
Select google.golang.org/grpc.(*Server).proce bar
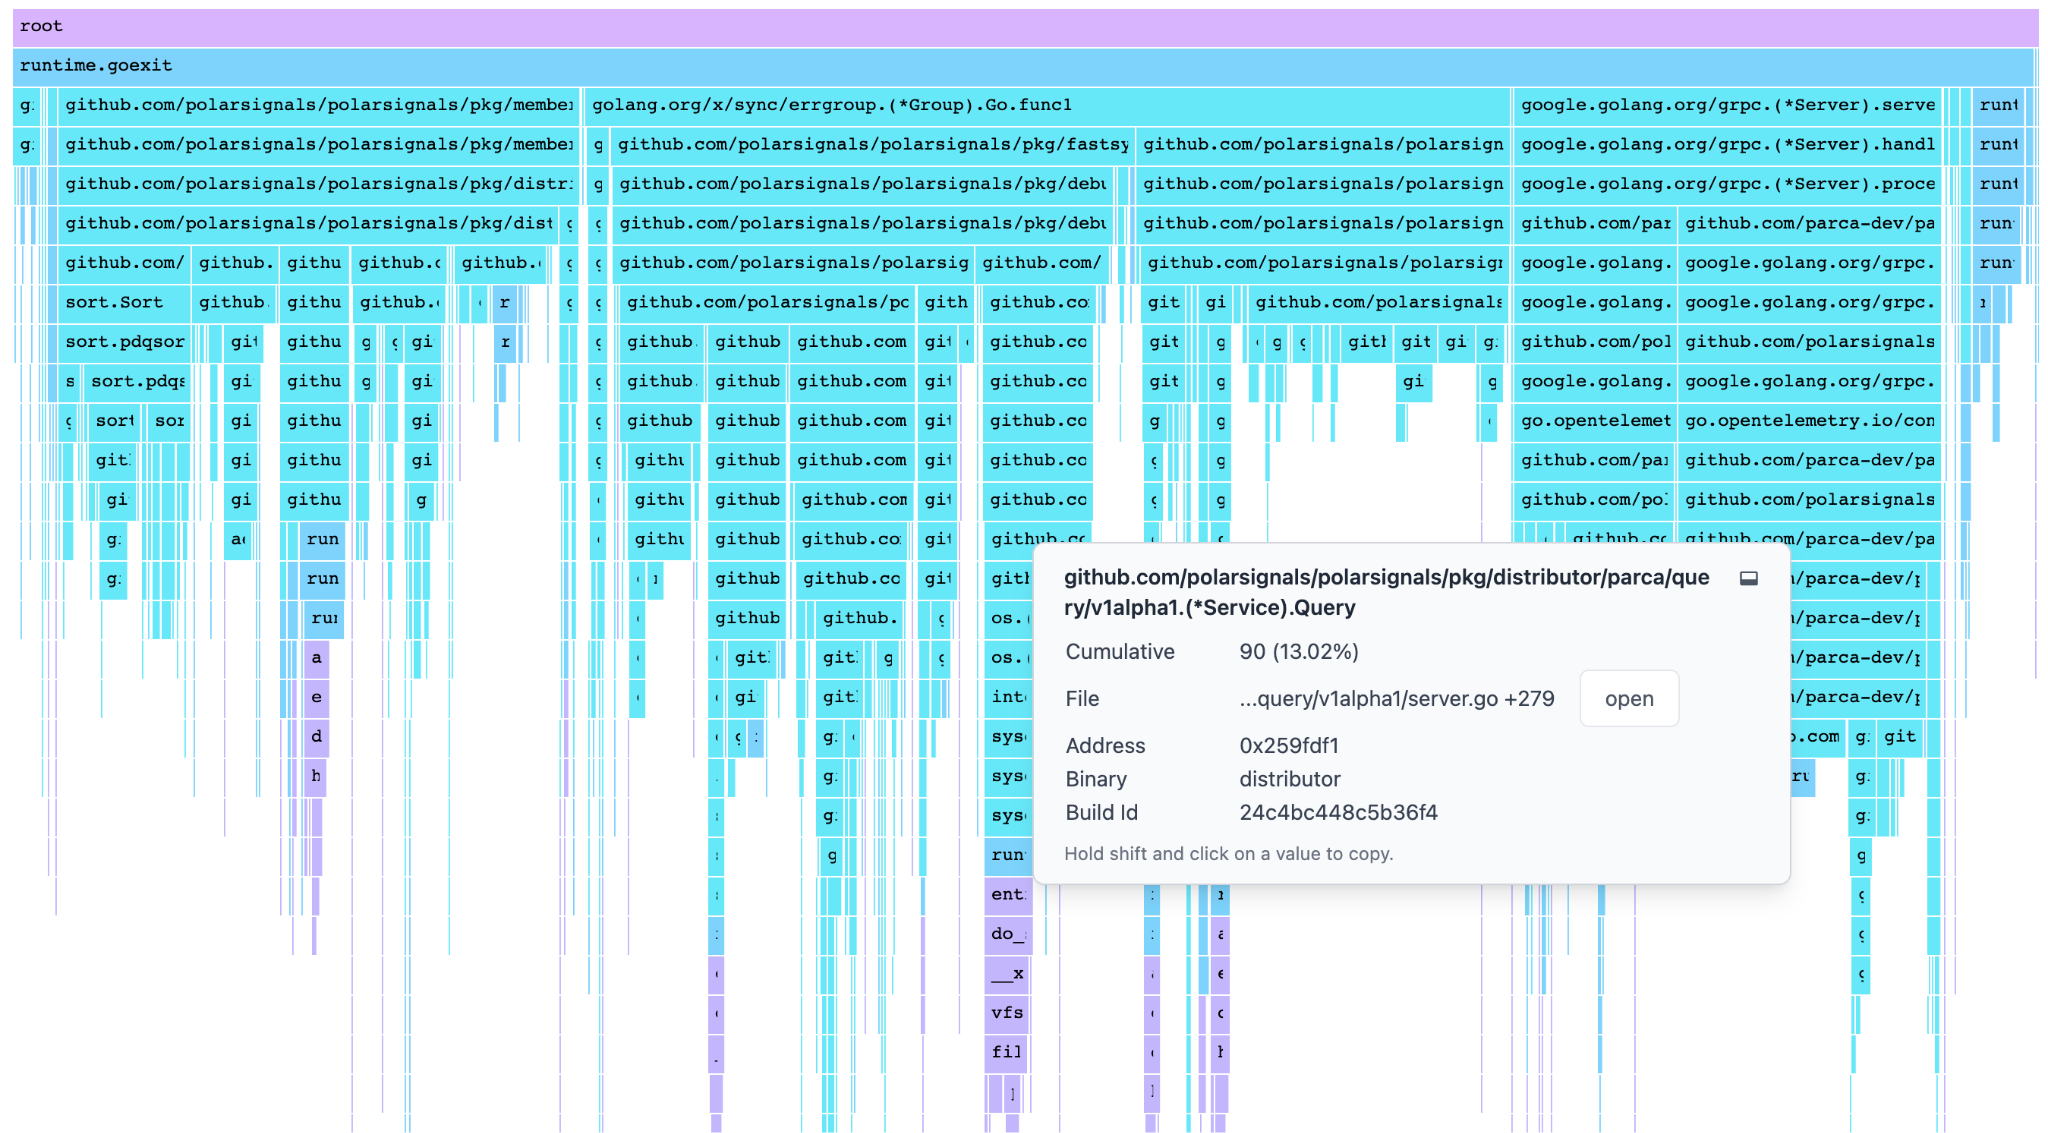click(1727, 185)
